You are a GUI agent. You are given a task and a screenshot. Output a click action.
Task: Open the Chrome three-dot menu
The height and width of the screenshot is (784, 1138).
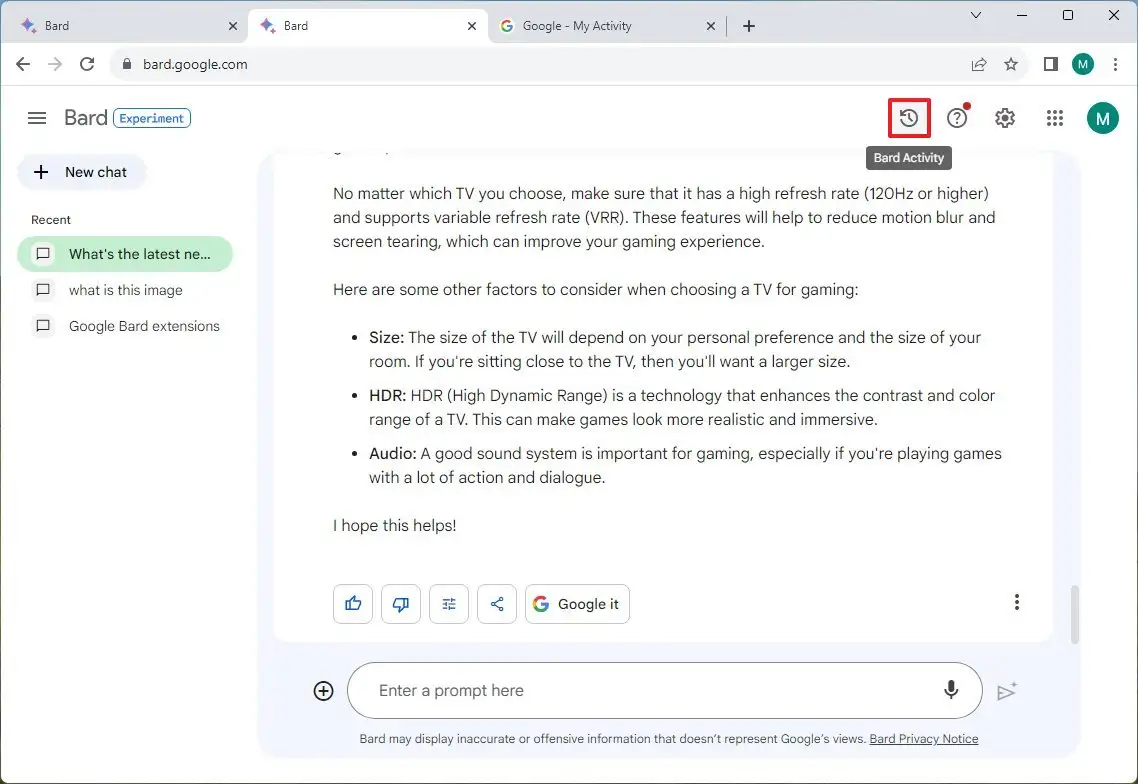click(x=1116, y=64)
